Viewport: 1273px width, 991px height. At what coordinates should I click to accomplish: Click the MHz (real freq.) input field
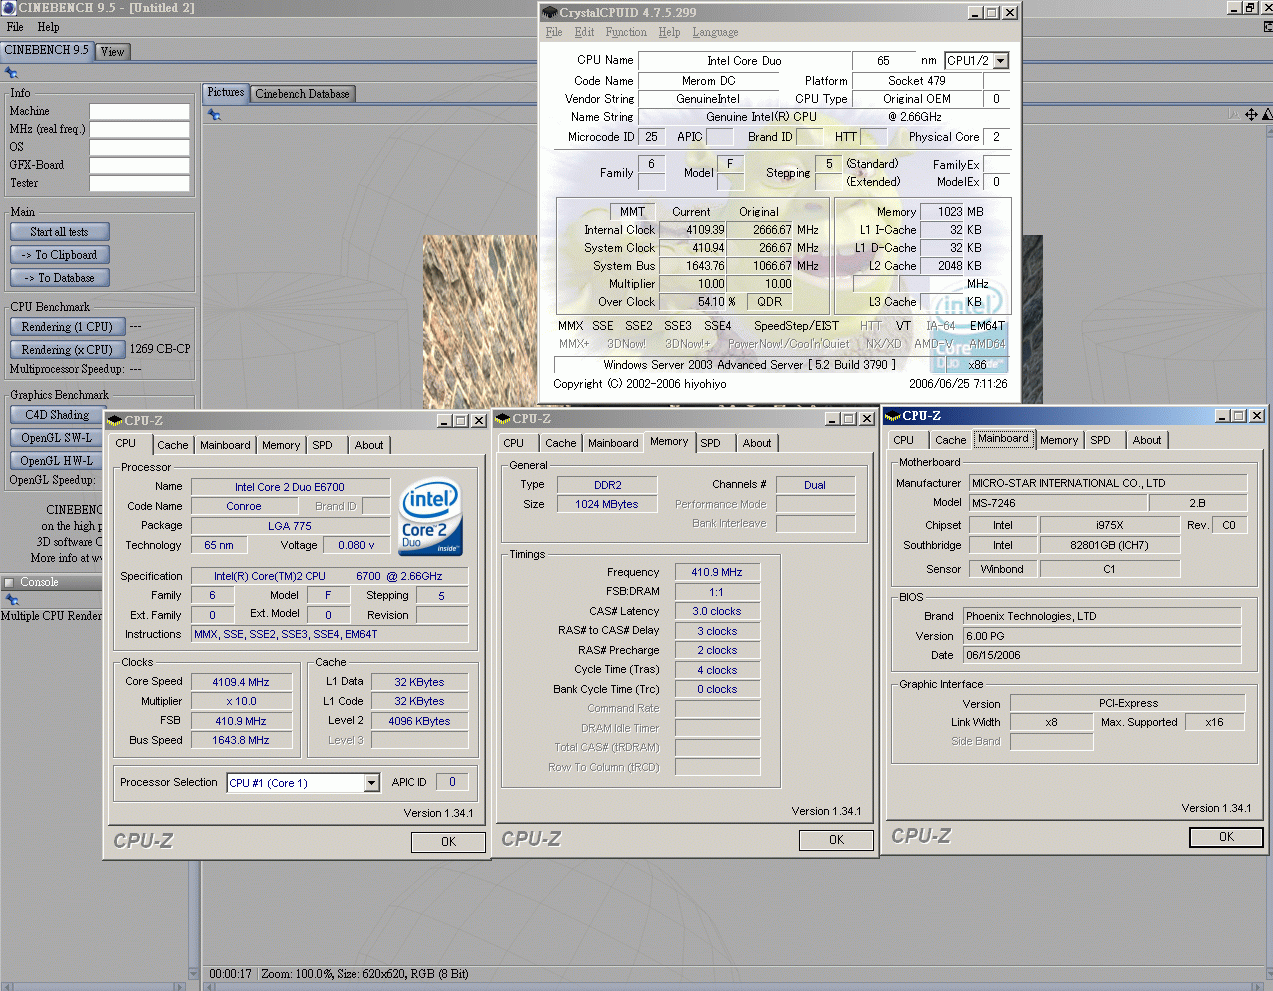[x=139, y=129]
